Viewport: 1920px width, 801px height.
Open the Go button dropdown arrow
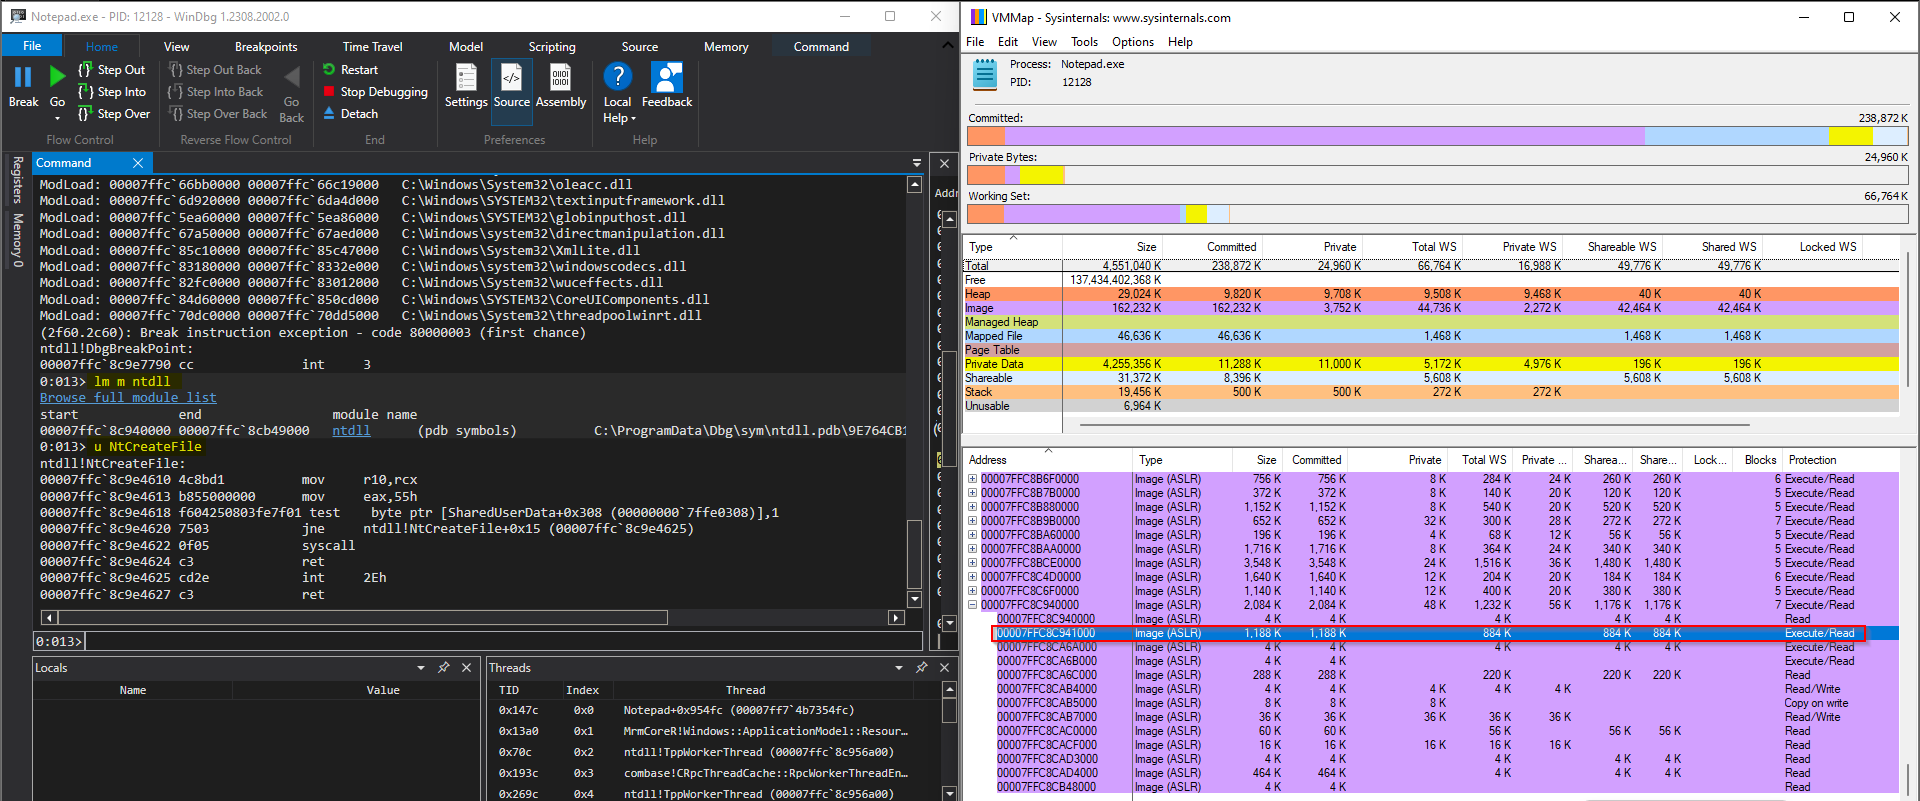(x=57, y=118)
